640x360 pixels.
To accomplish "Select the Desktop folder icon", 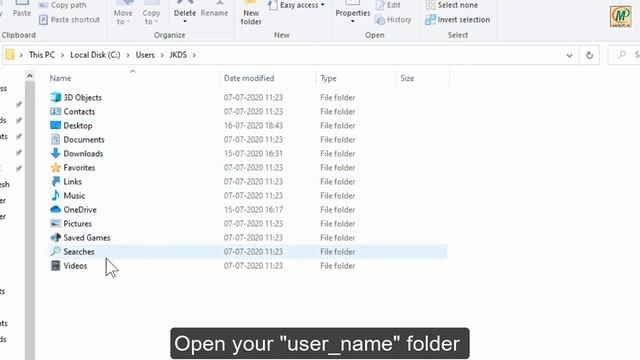I will pos(56,125).
